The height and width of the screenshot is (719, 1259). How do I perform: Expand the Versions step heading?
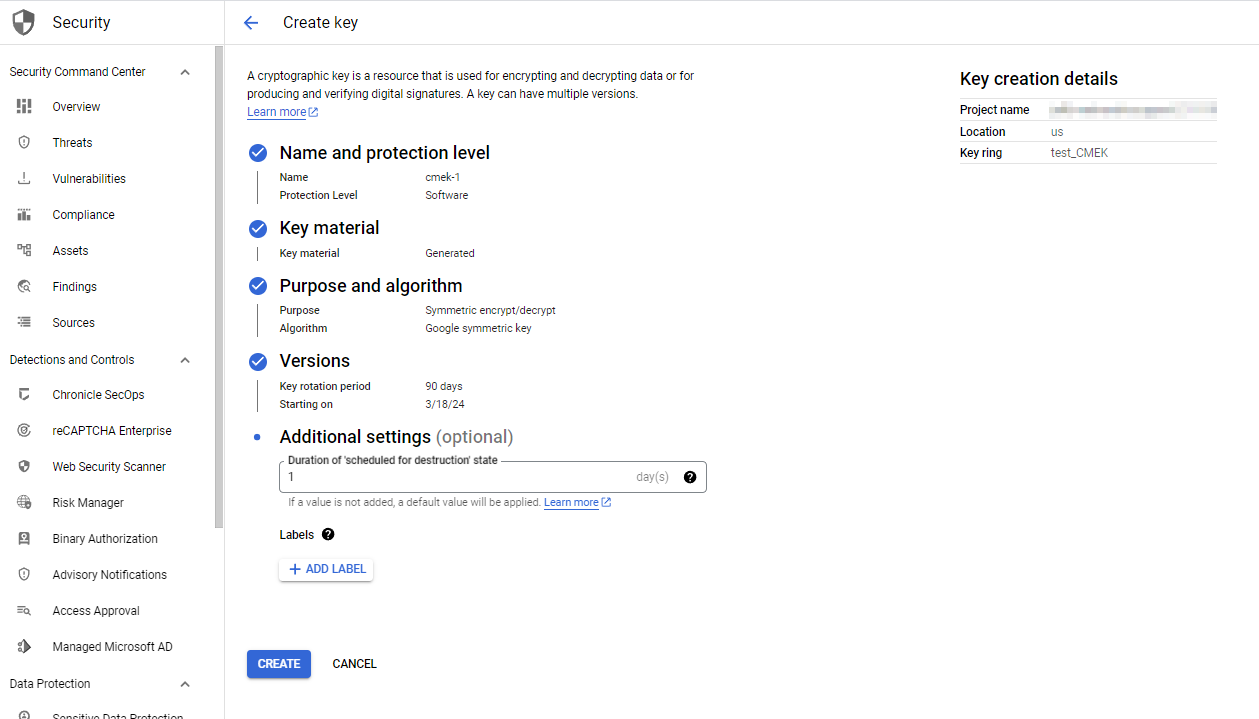(x=315, y=361)
